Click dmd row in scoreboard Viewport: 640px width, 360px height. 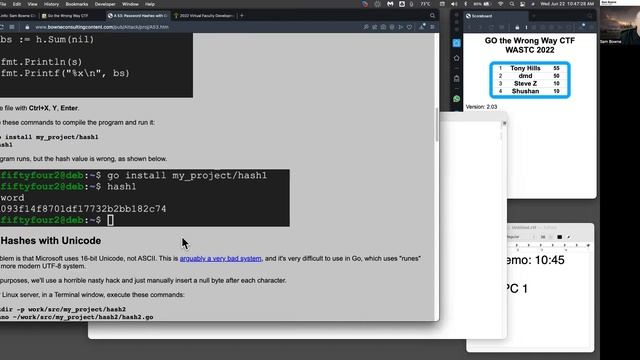click(529, 76)
